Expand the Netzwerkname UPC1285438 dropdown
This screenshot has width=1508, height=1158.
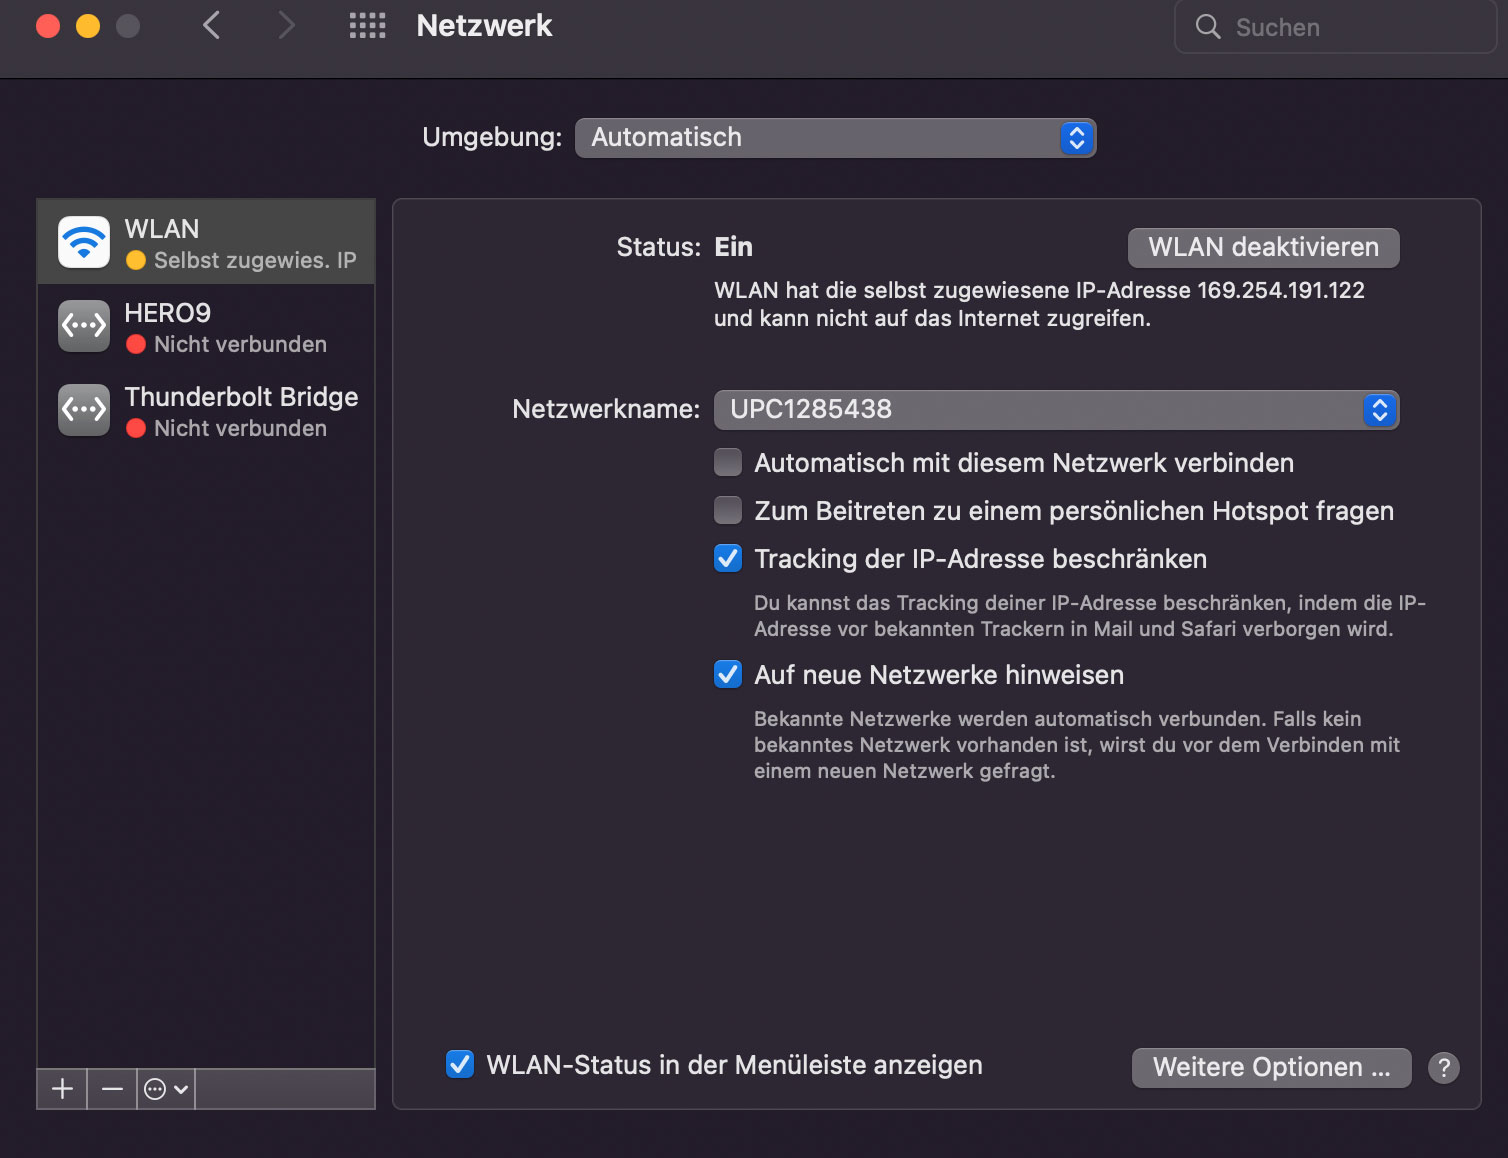click(x=1056, y=410)
